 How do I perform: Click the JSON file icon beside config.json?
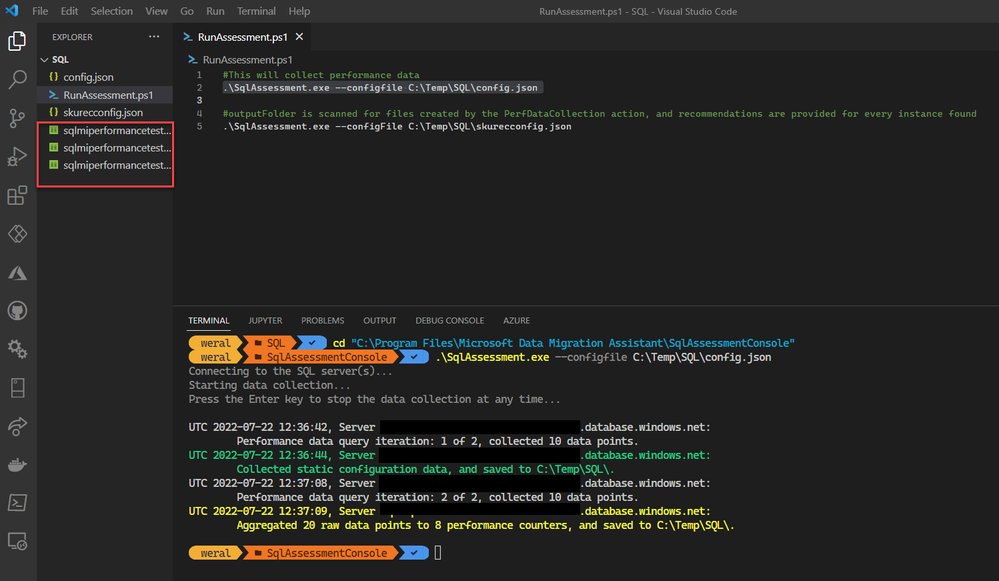pos(54,77)
